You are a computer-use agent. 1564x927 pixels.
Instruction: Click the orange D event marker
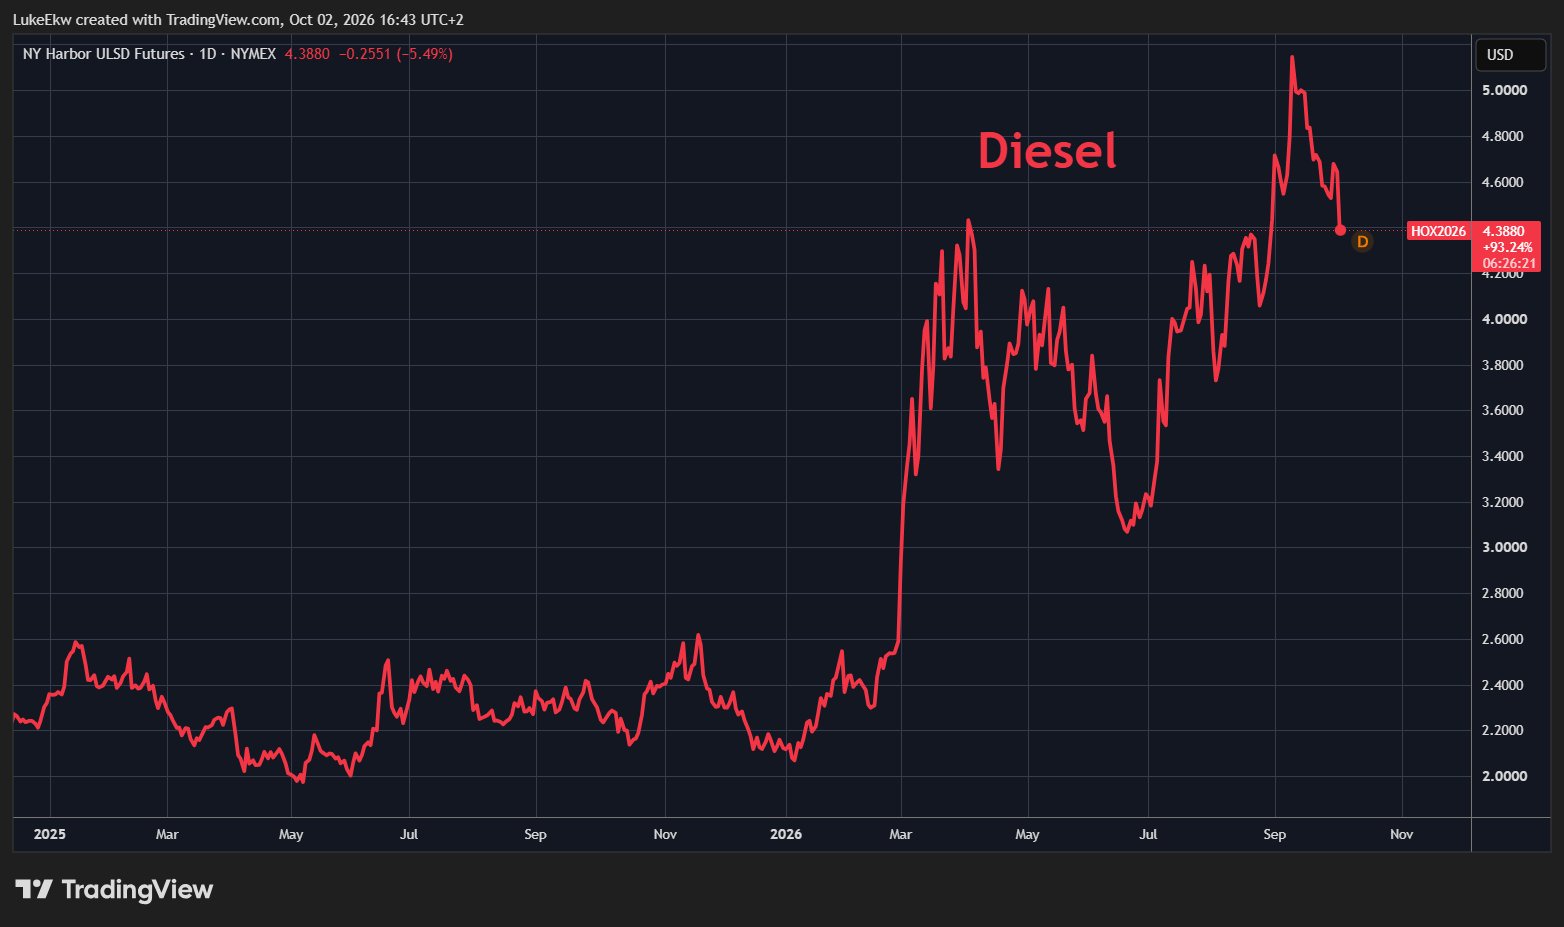point(1361,242)
